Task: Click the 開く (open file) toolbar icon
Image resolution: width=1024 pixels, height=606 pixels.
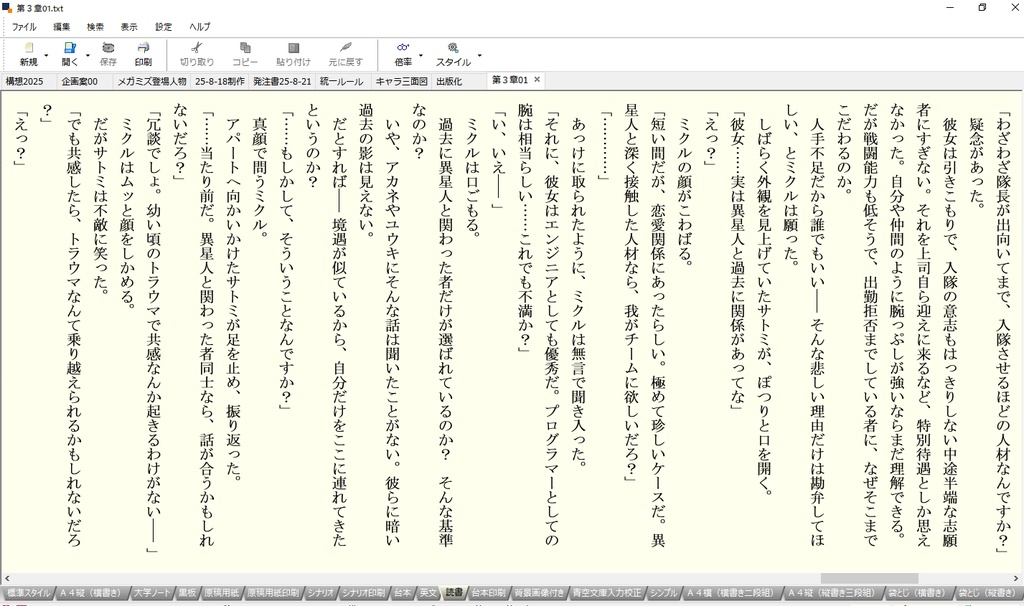Action: [70, 48]
